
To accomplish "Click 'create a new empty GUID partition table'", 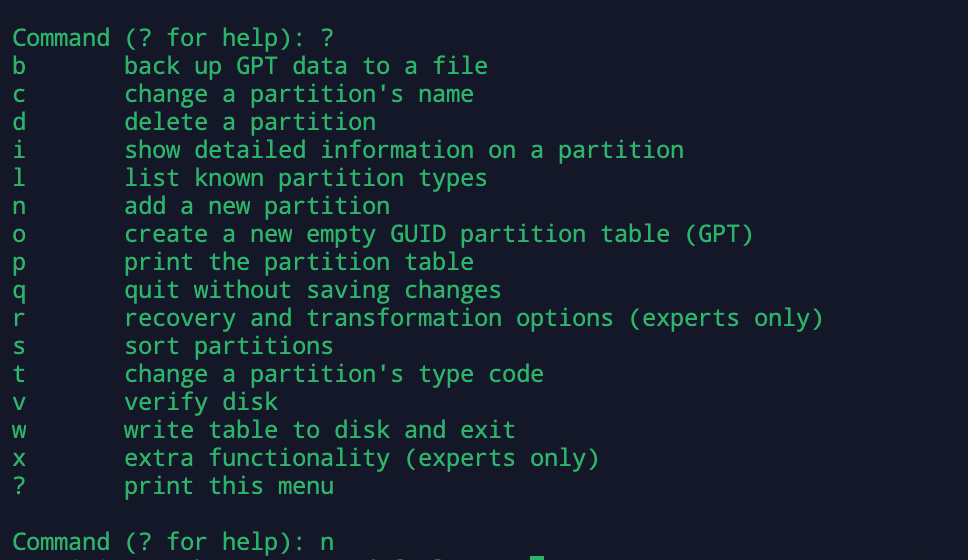I will [438, 234].
